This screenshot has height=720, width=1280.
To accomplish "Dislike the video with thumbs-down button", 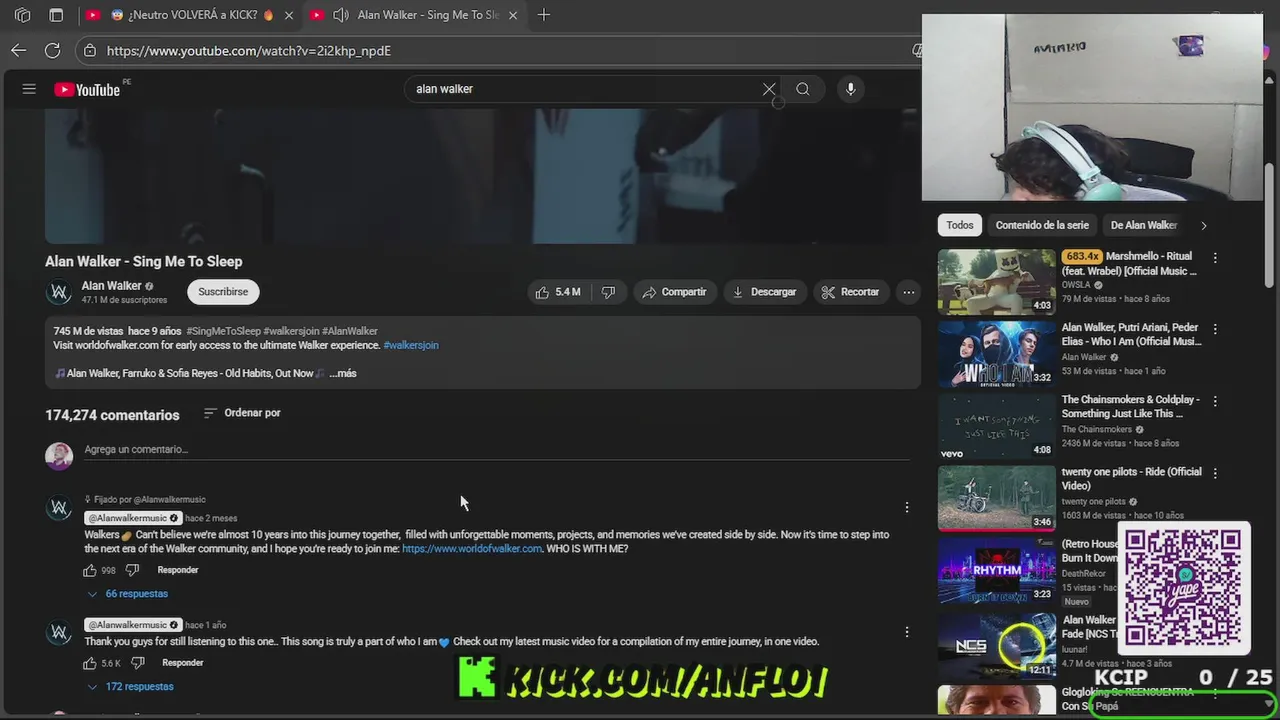I will [608, 292].
